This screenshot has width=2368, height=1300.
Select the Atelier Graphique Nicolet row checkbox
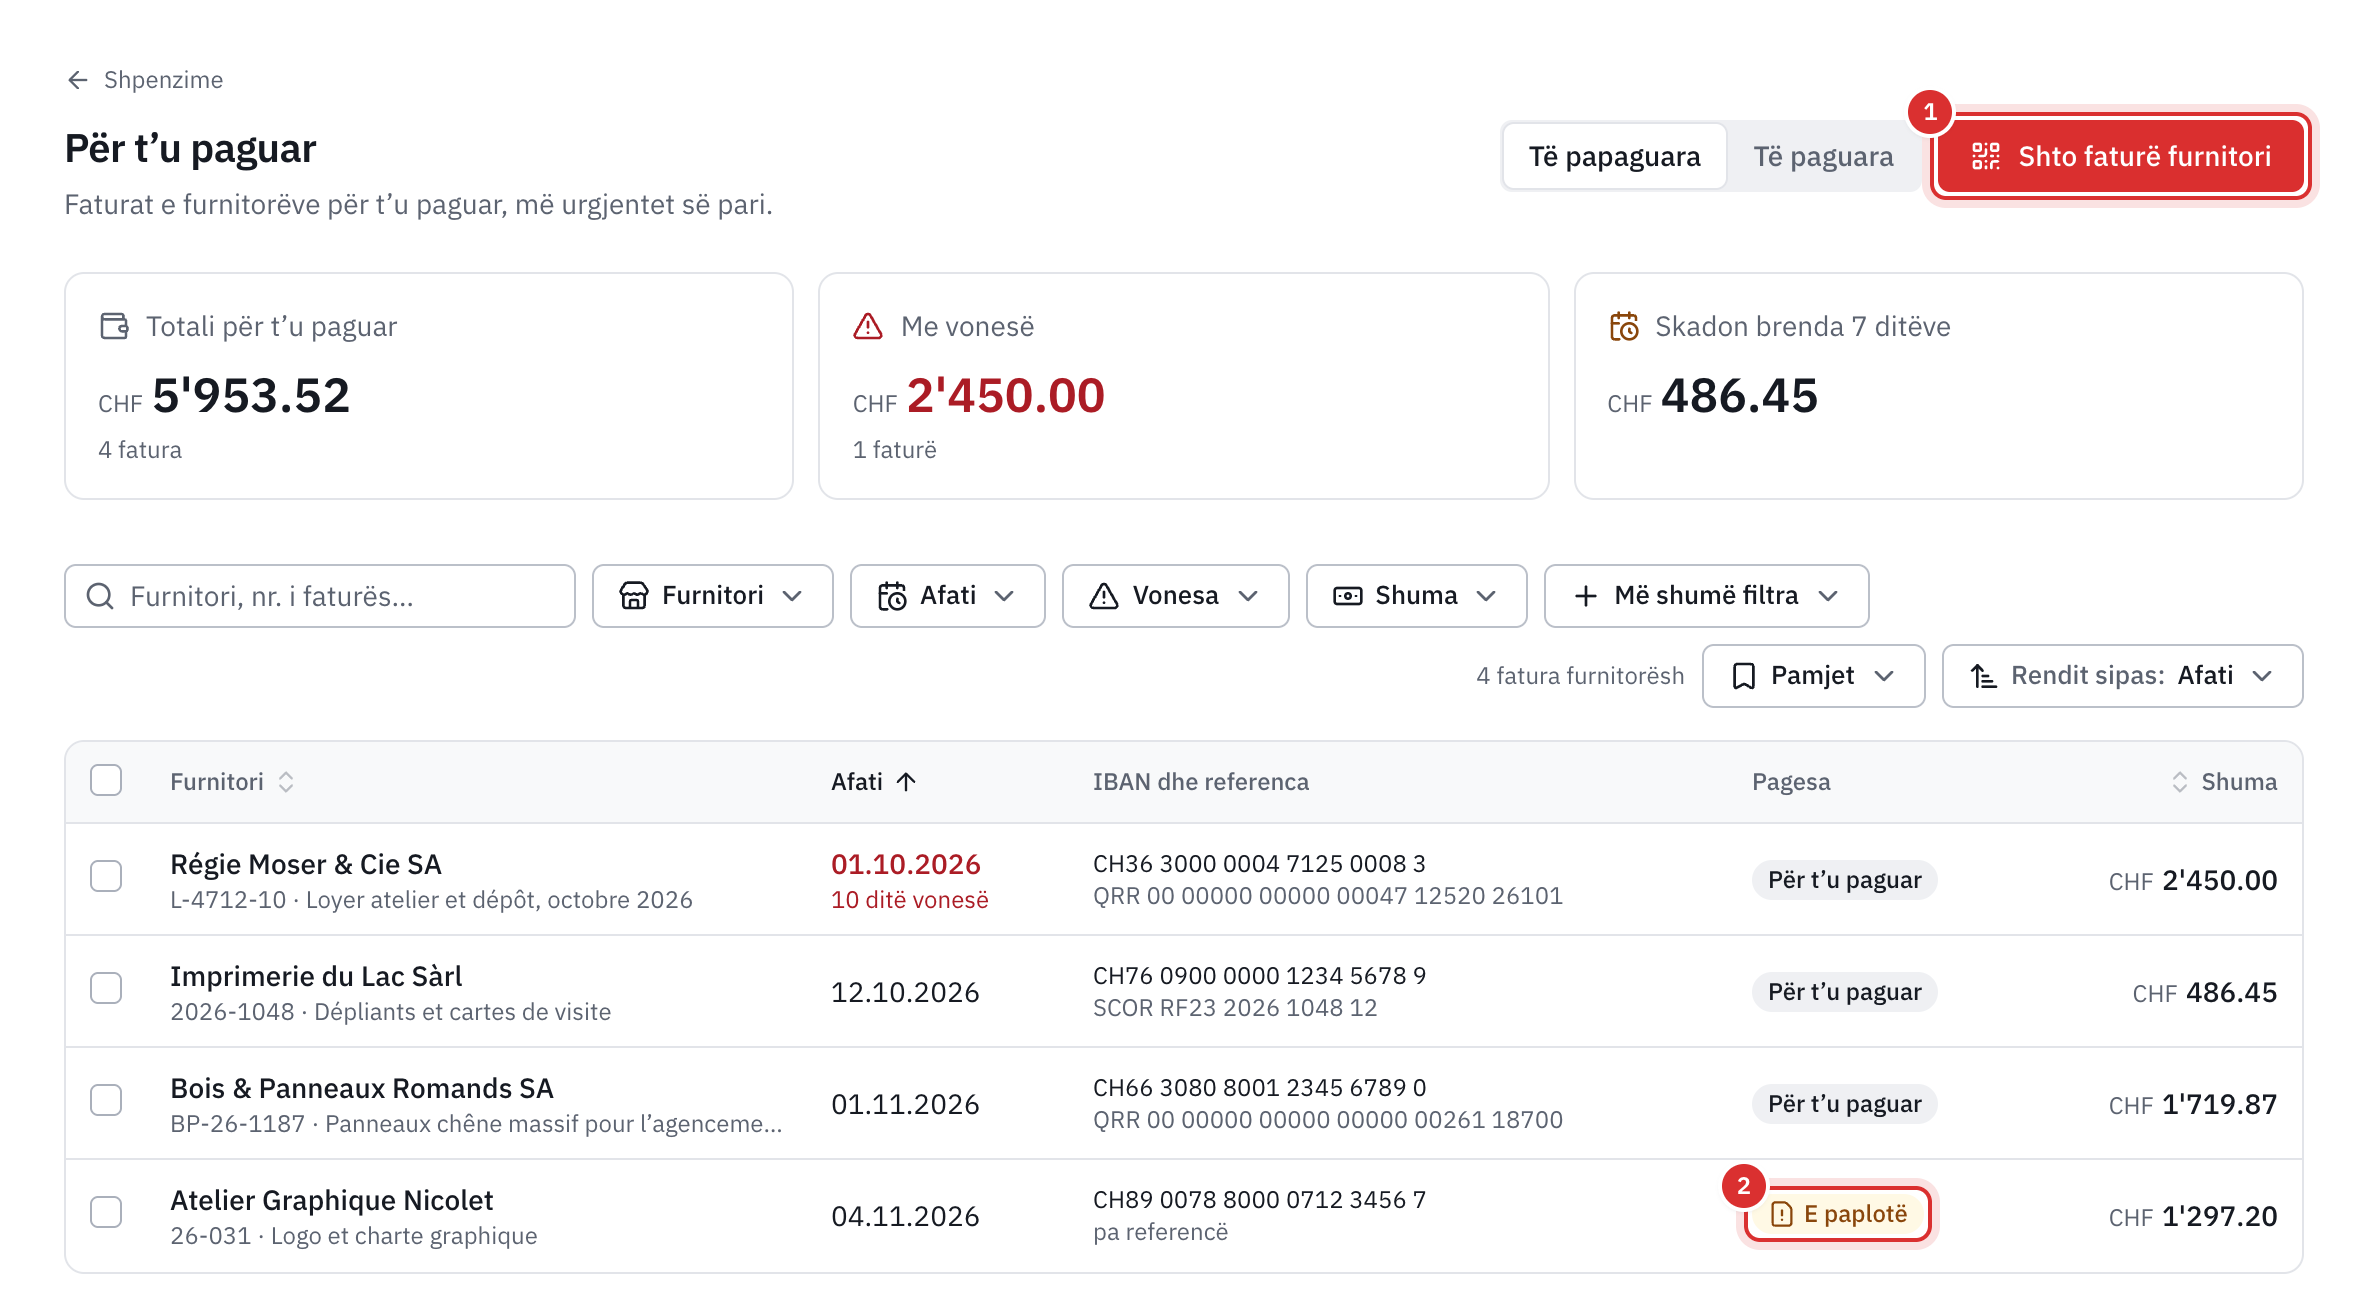[106, 1212]
